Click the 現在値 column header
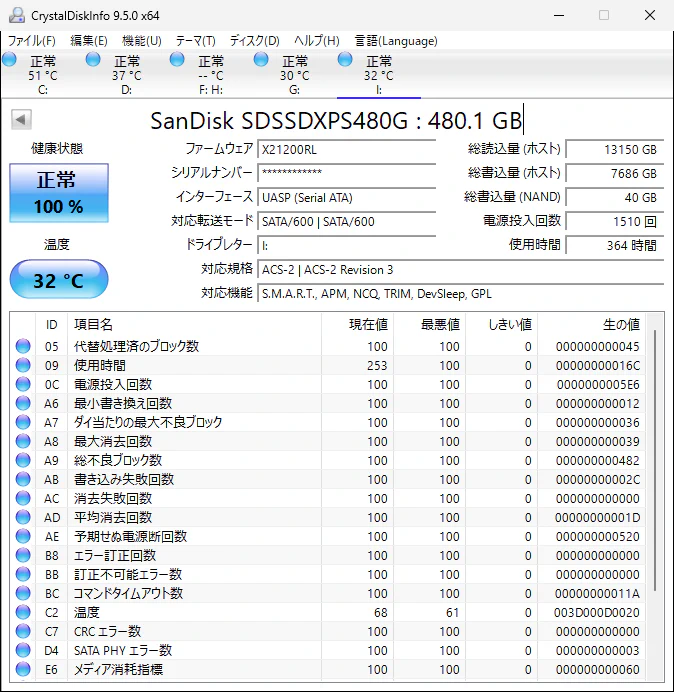The image size is (674, 692). click(x=358, y=325)
